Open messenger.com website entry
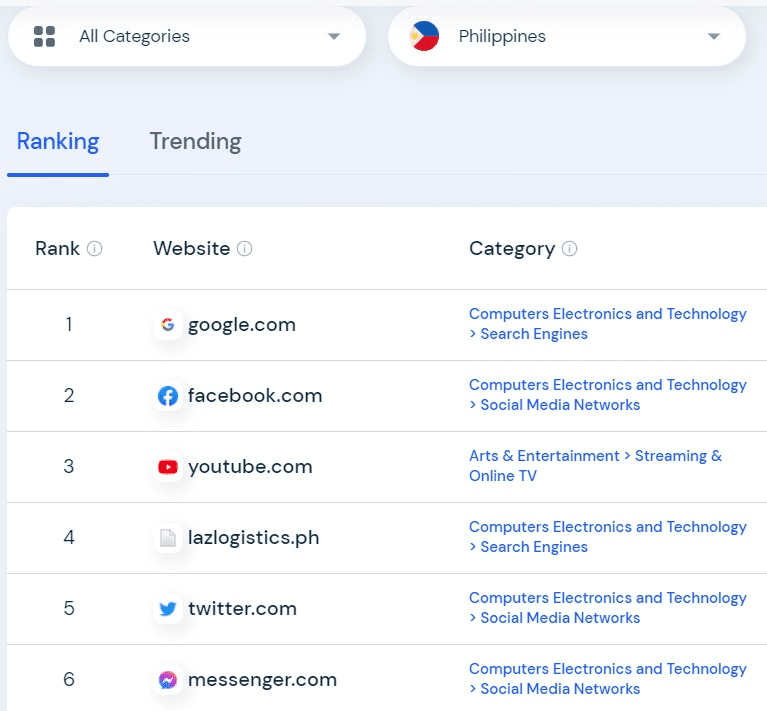This screenshot has height=711, width=767. click(x=262, y=680)
